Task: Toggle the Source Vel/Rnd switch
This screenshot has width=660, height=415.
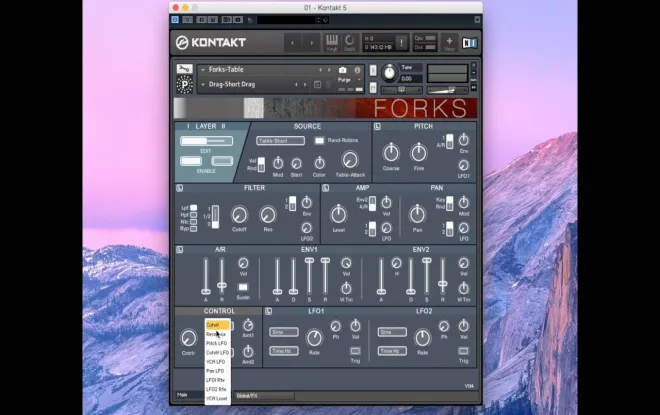Action: (261, 164)
